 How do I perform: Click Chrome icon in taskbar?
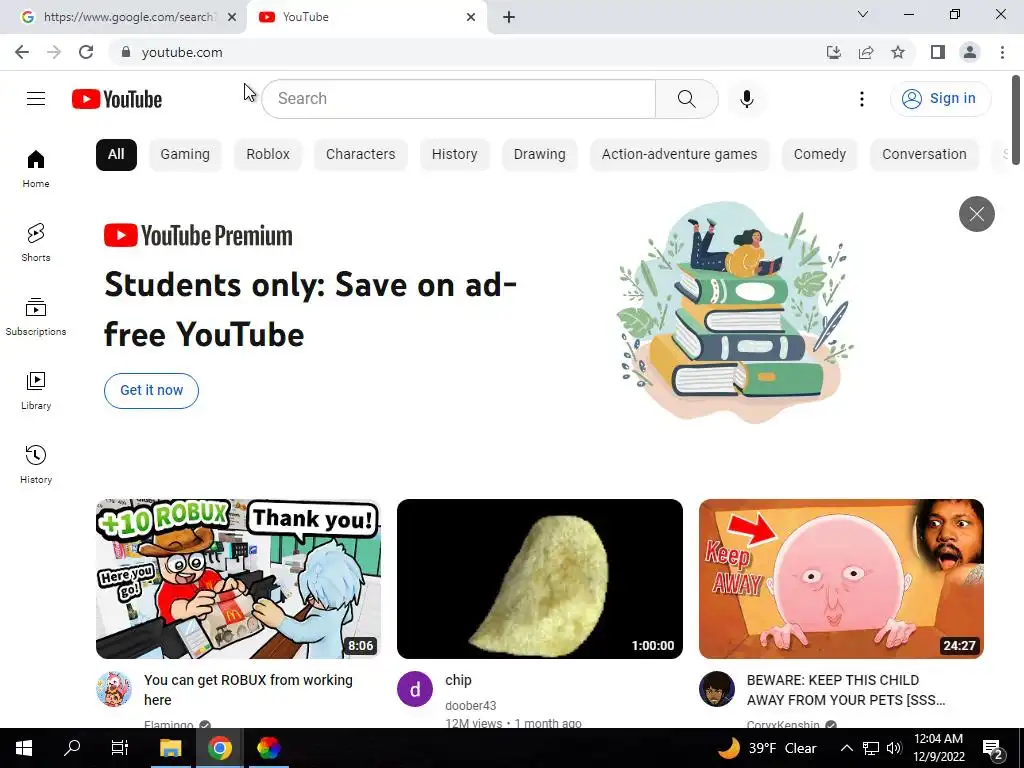pos(220,748)
